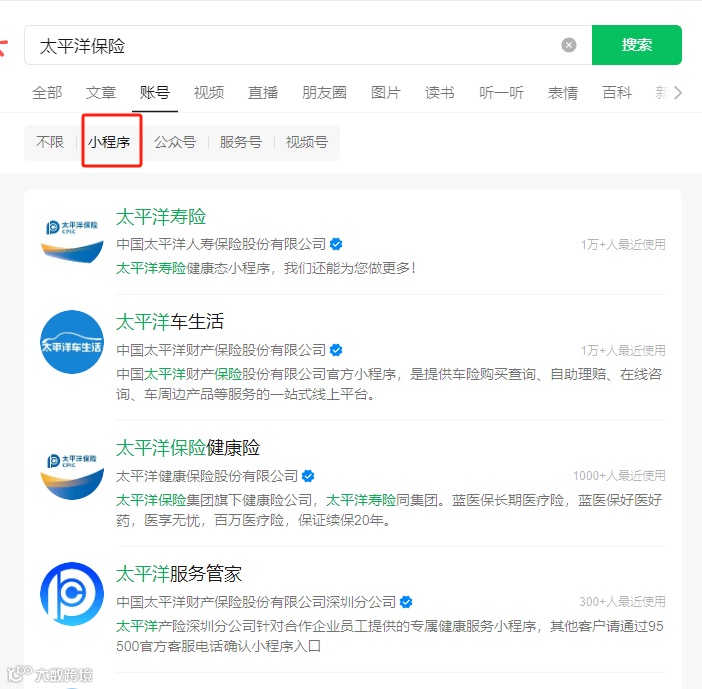The height and width of the screenshot is (689, 702).
Task: Click the text 太平洋健康保险股份有限公司
Action: coord(207,476)
